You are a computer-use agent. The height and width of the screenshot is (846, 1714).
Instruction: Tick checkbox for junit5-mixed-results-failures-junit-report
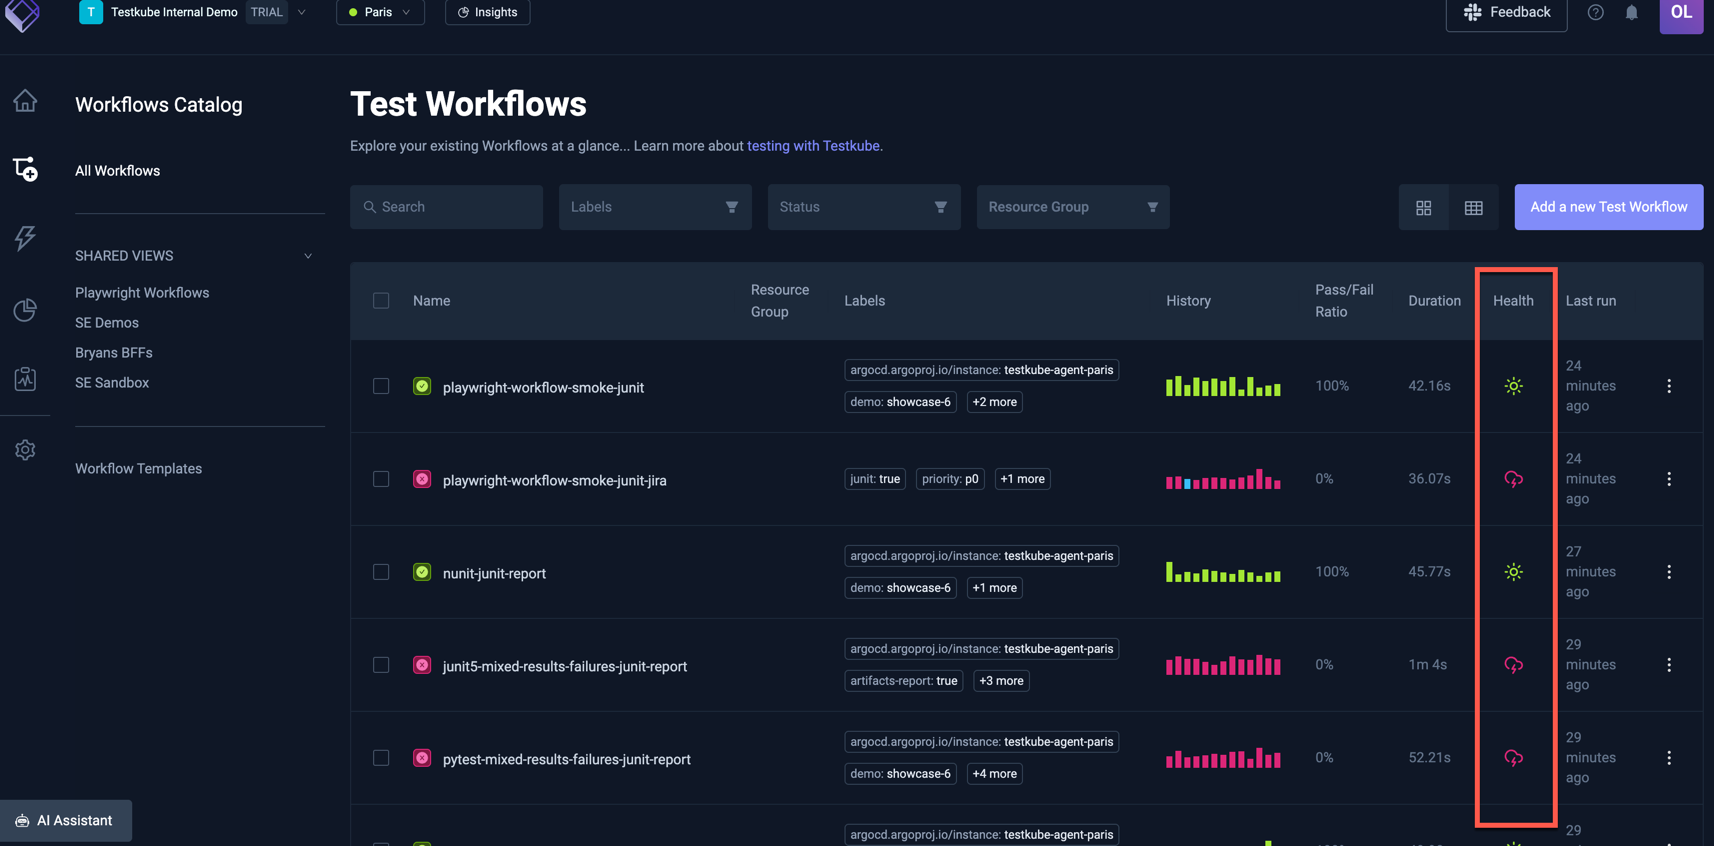[x=381, y=665]
